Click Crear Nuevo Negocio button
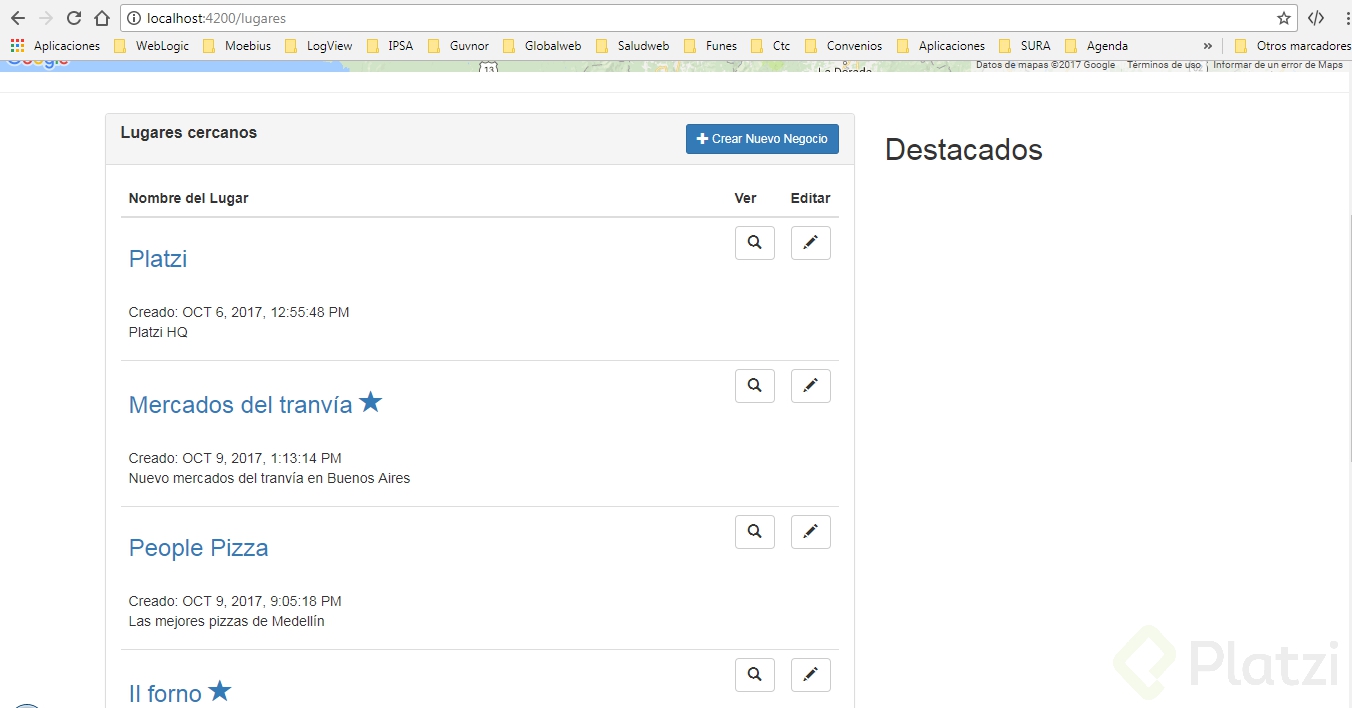Viewport: 1352px width, 708px height. point(762,139)
